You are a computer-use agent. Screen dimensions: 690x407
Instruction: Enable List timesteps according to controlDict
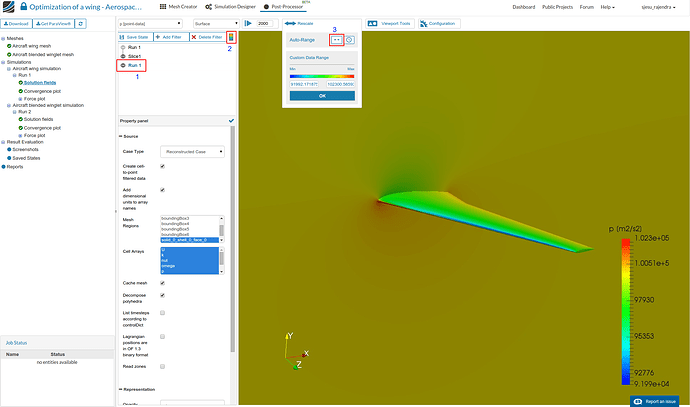(162, 313)
